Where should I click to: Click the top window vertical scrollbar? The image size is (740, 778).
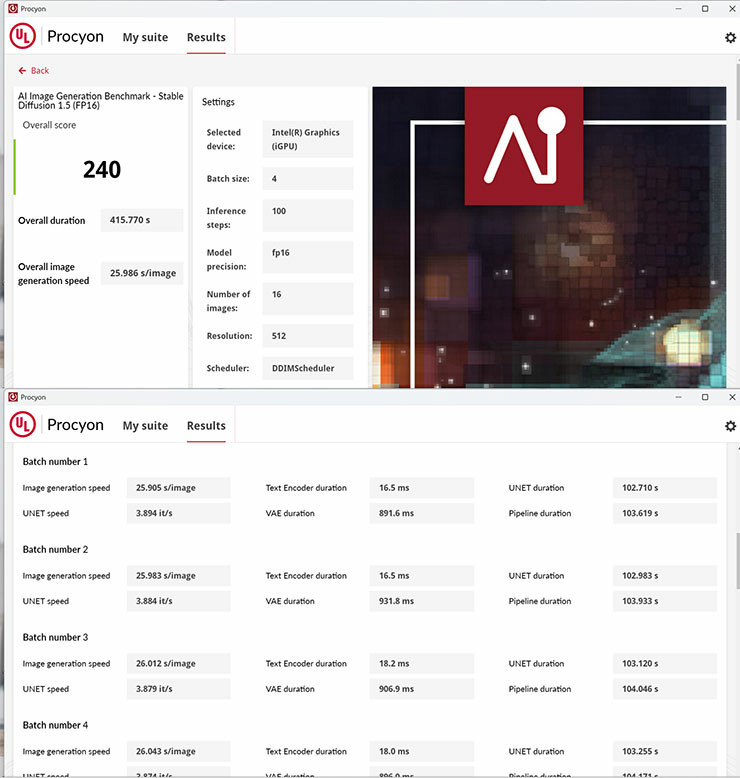737,92
